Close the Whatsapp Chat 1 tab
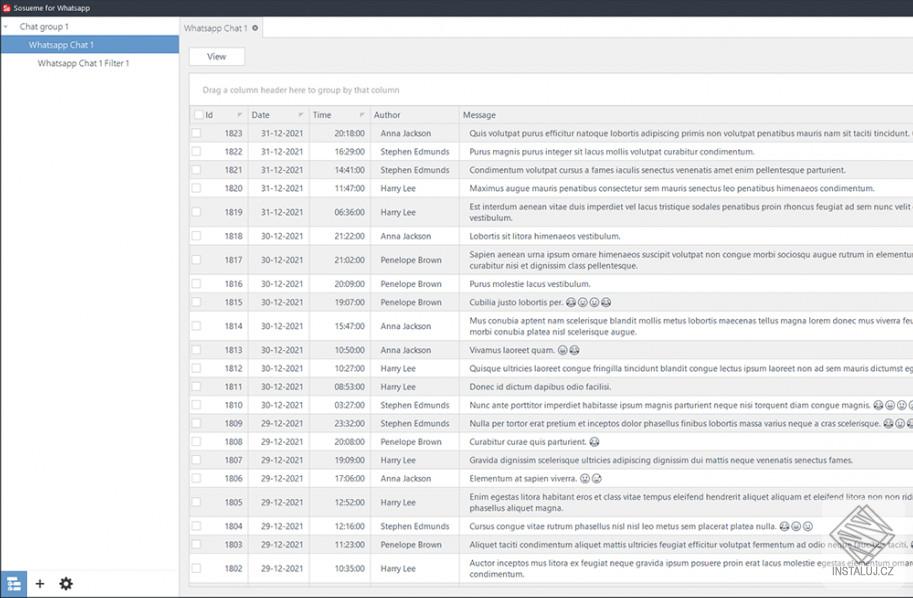 point(255,28)
